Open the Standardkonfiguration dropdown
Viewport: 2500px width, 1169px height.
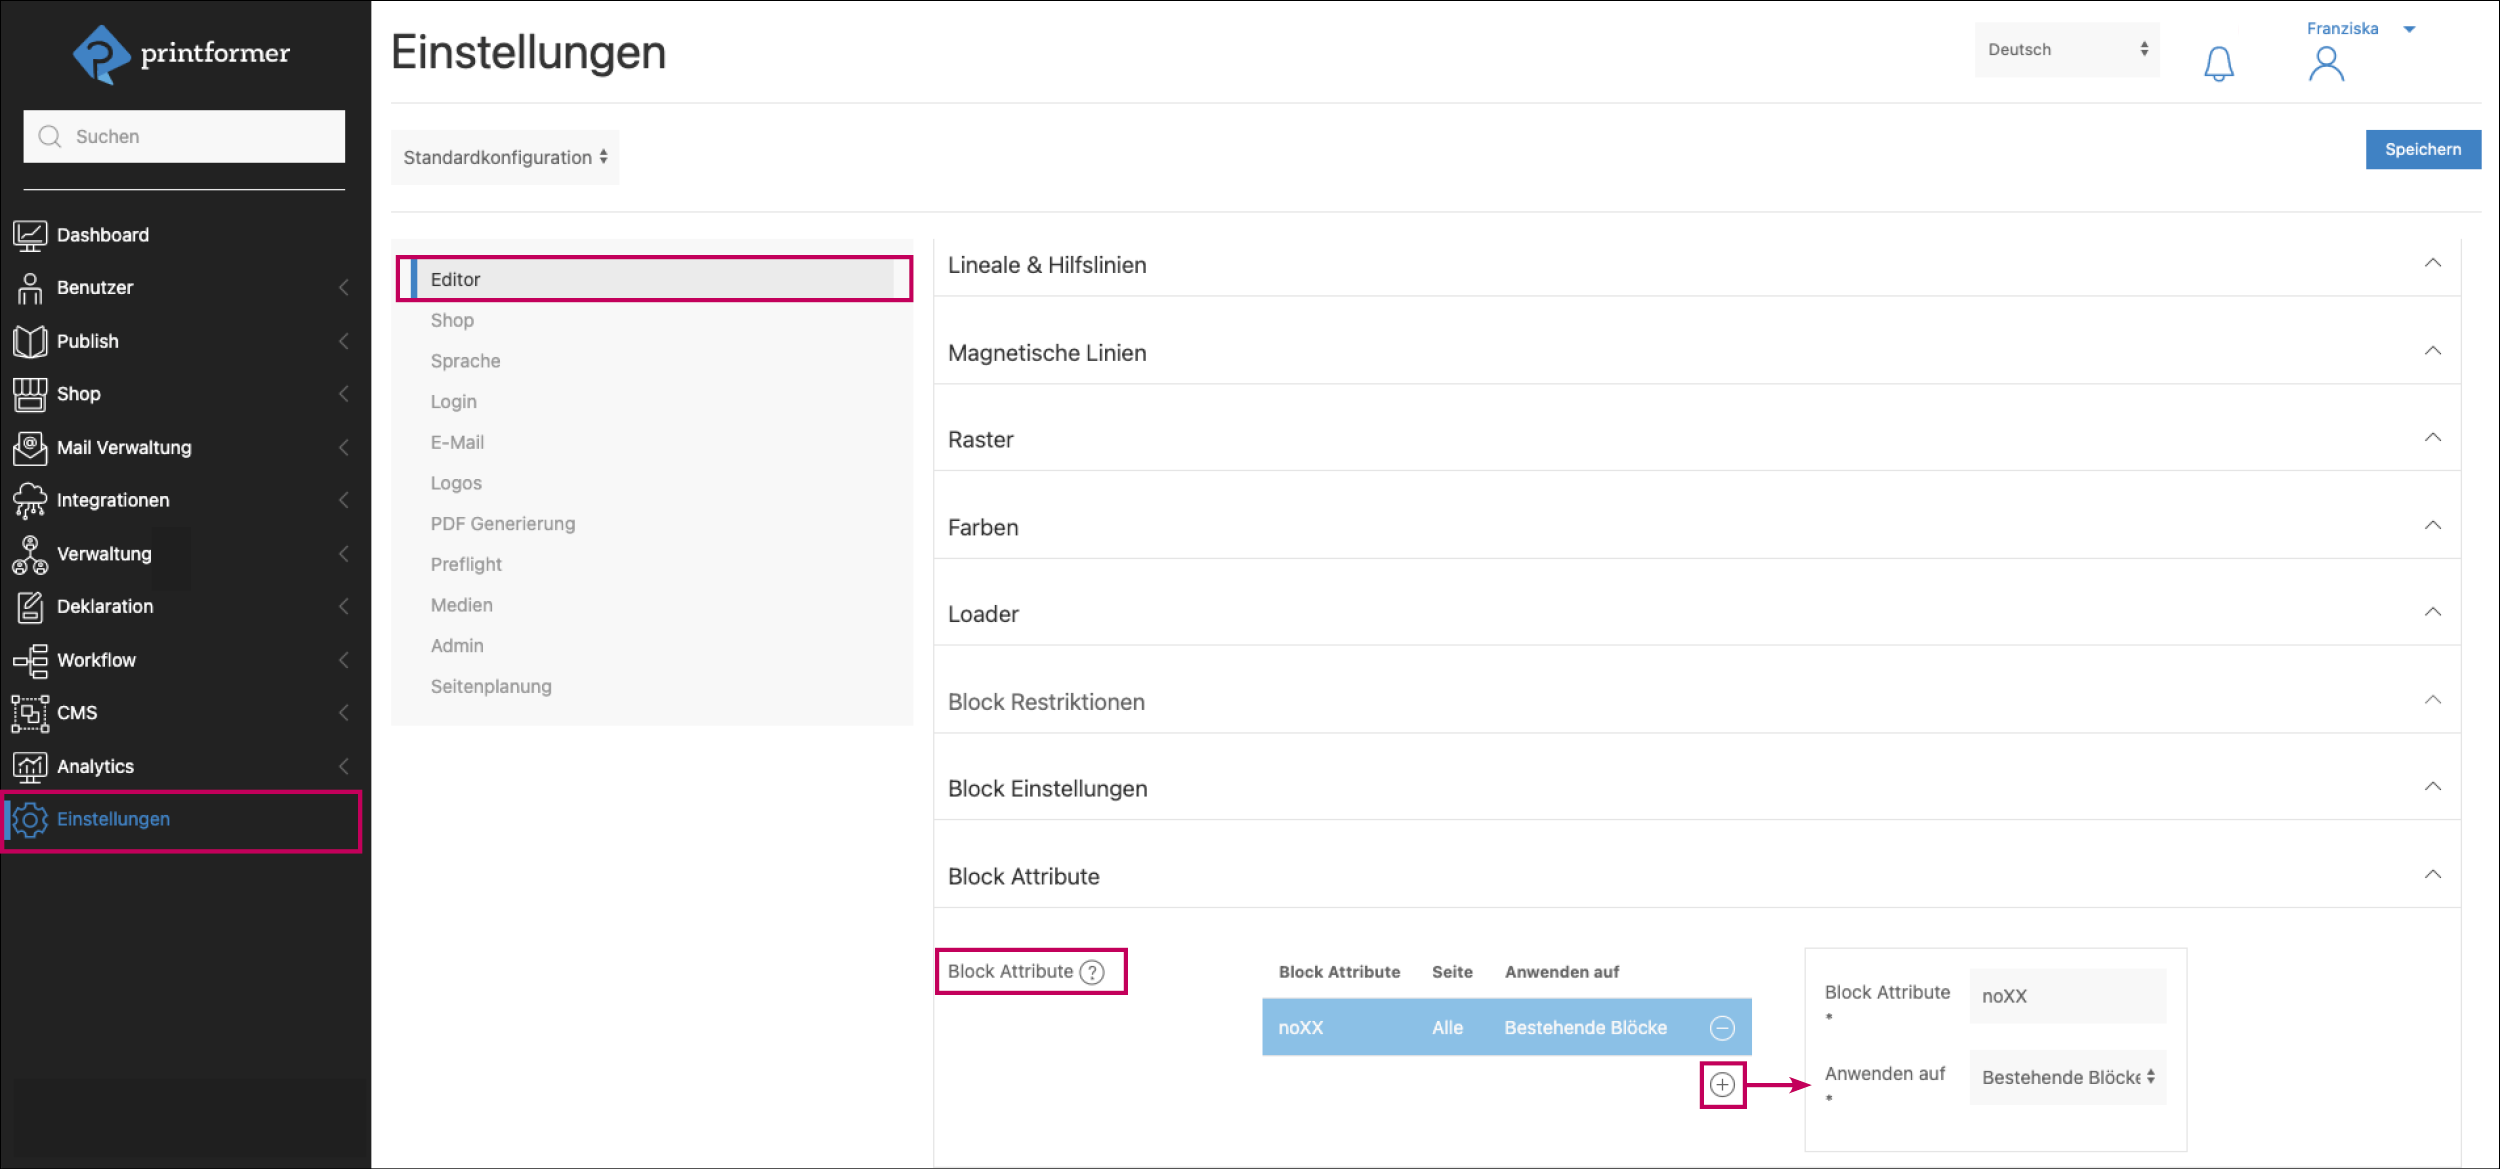tap(505, 158)
